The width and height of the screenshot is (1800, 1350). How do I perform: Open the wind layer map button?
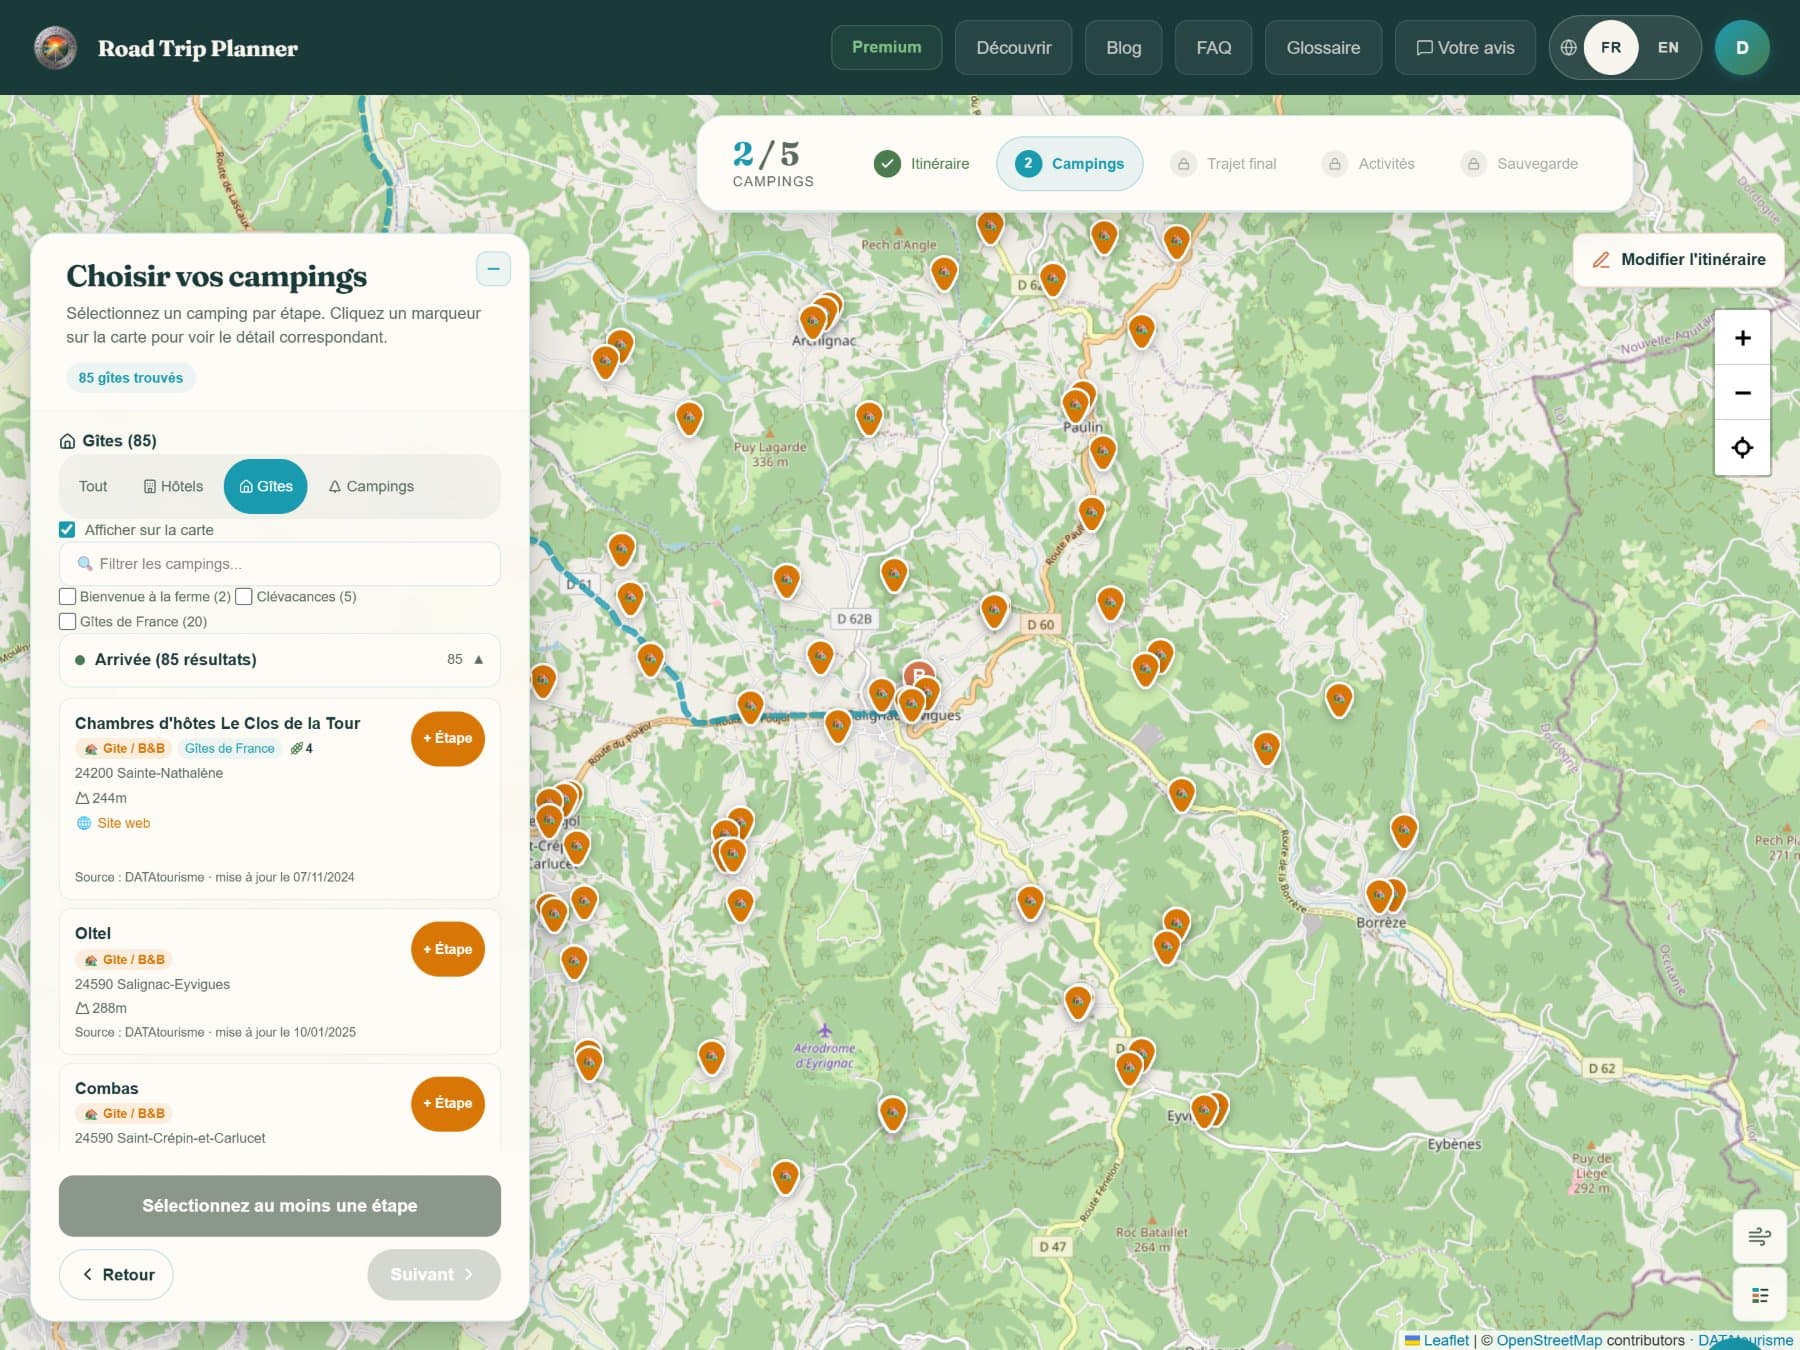[1759, 1237]
